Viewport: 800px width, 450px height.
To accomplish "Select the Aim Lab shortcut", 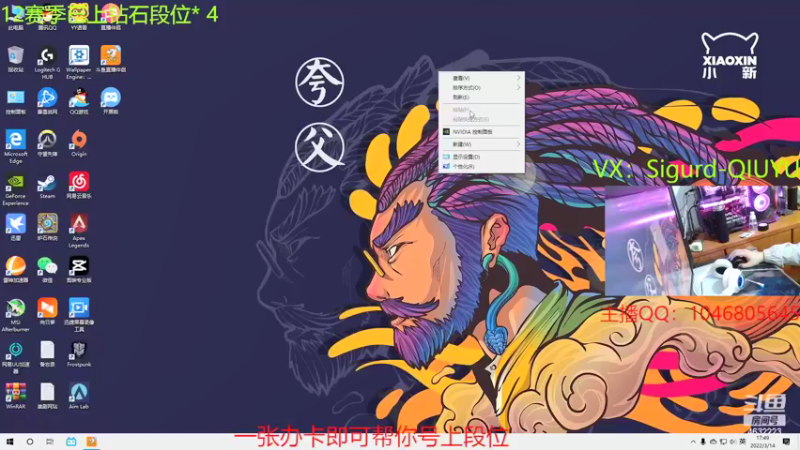I will coord(79,396).
